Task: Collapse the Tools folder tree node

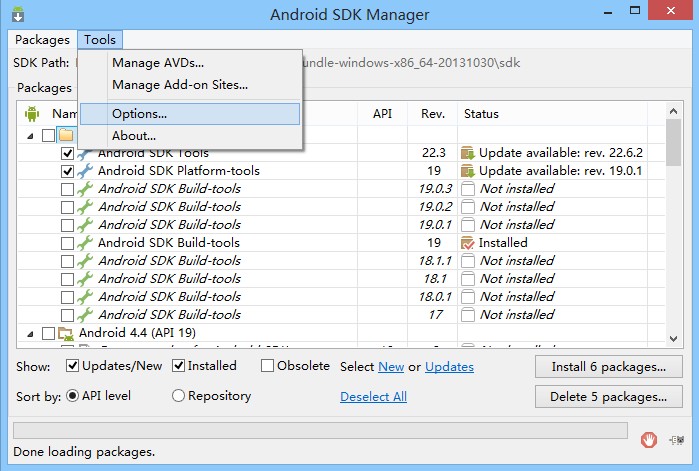Action: [x=30, y=135]
